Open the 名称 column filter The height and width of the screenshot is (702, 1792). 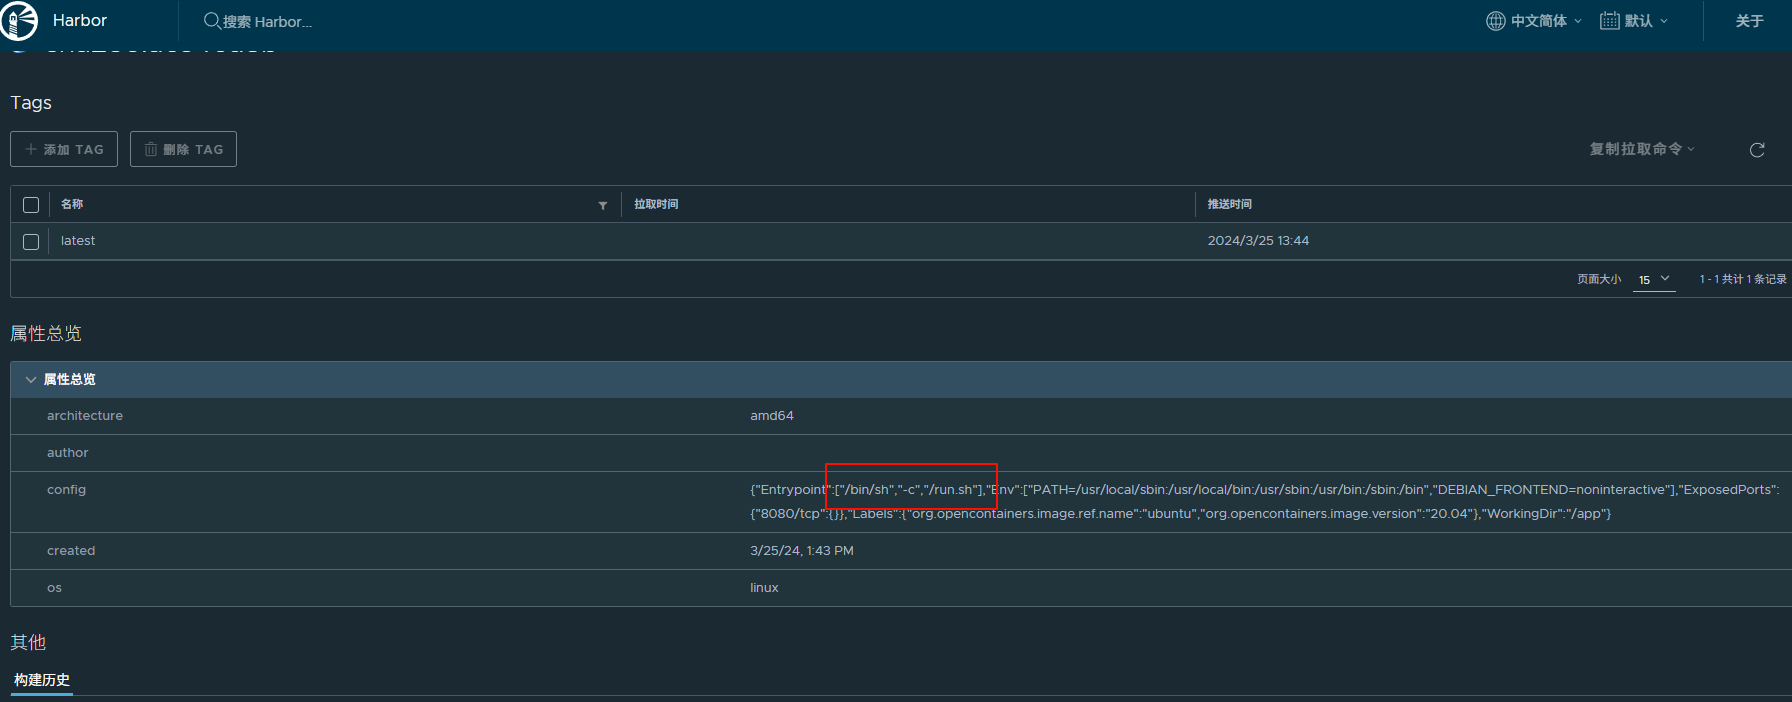tap(602, 205)
